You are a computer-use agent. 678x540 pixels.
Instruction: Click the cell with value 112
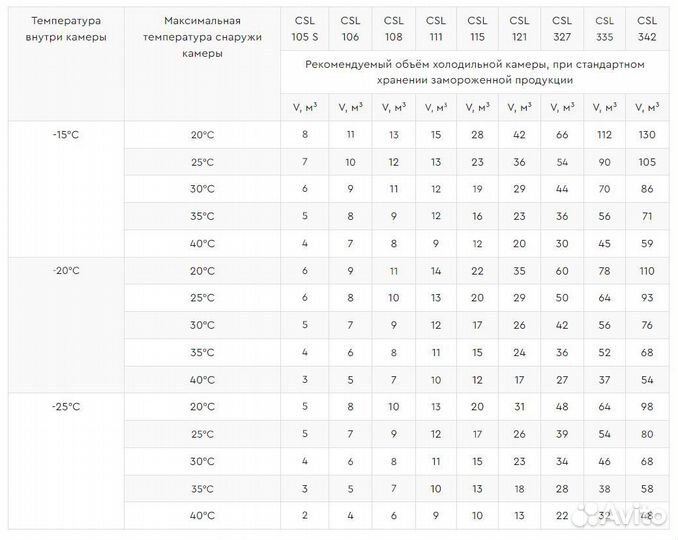(604, 135)
